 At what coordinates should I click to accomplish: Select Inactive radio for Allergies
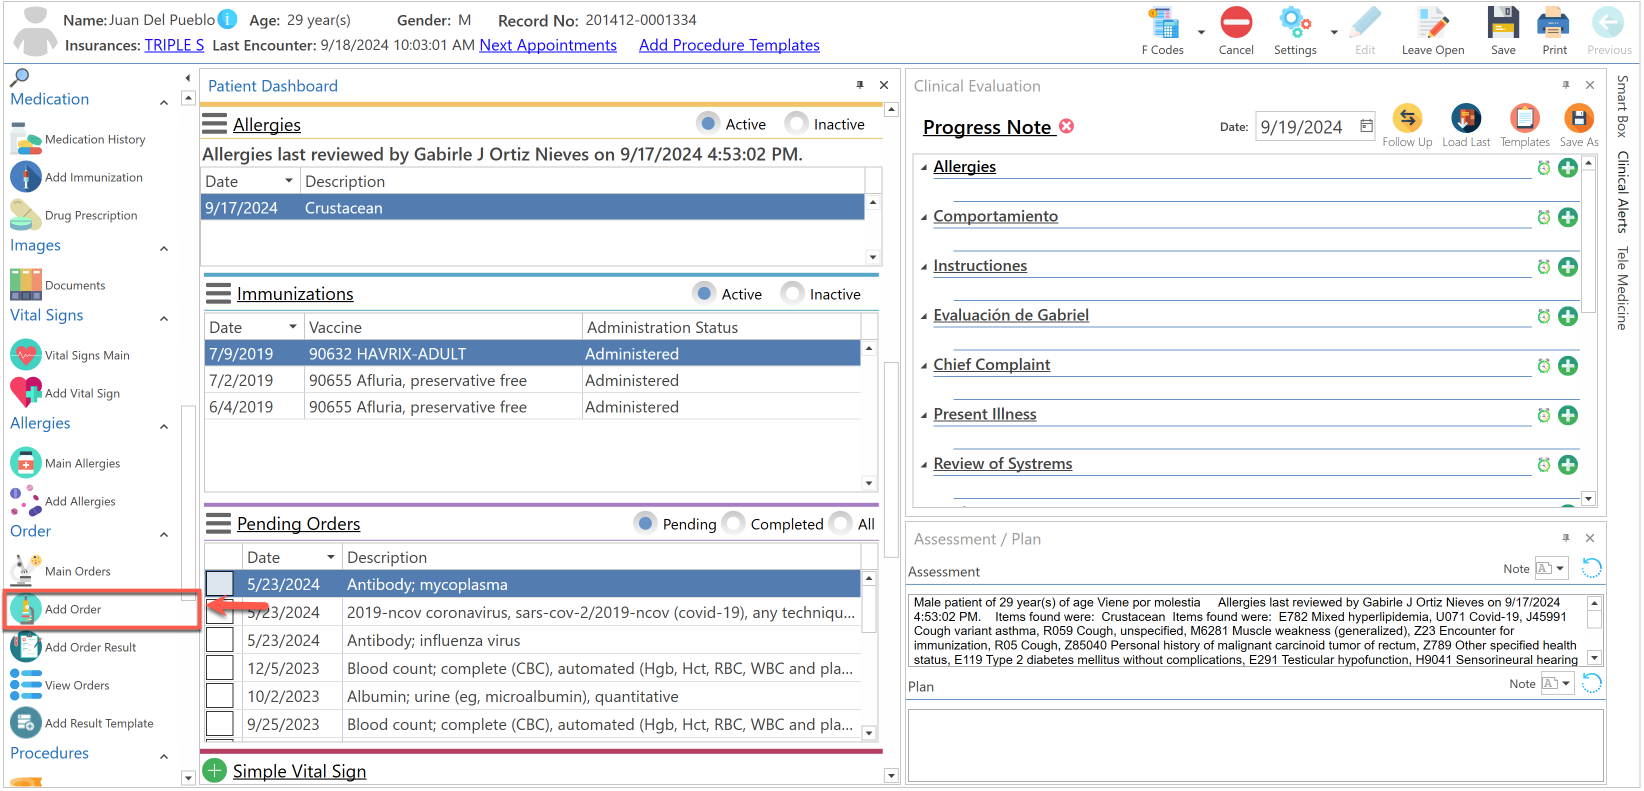tap(796, 123)
